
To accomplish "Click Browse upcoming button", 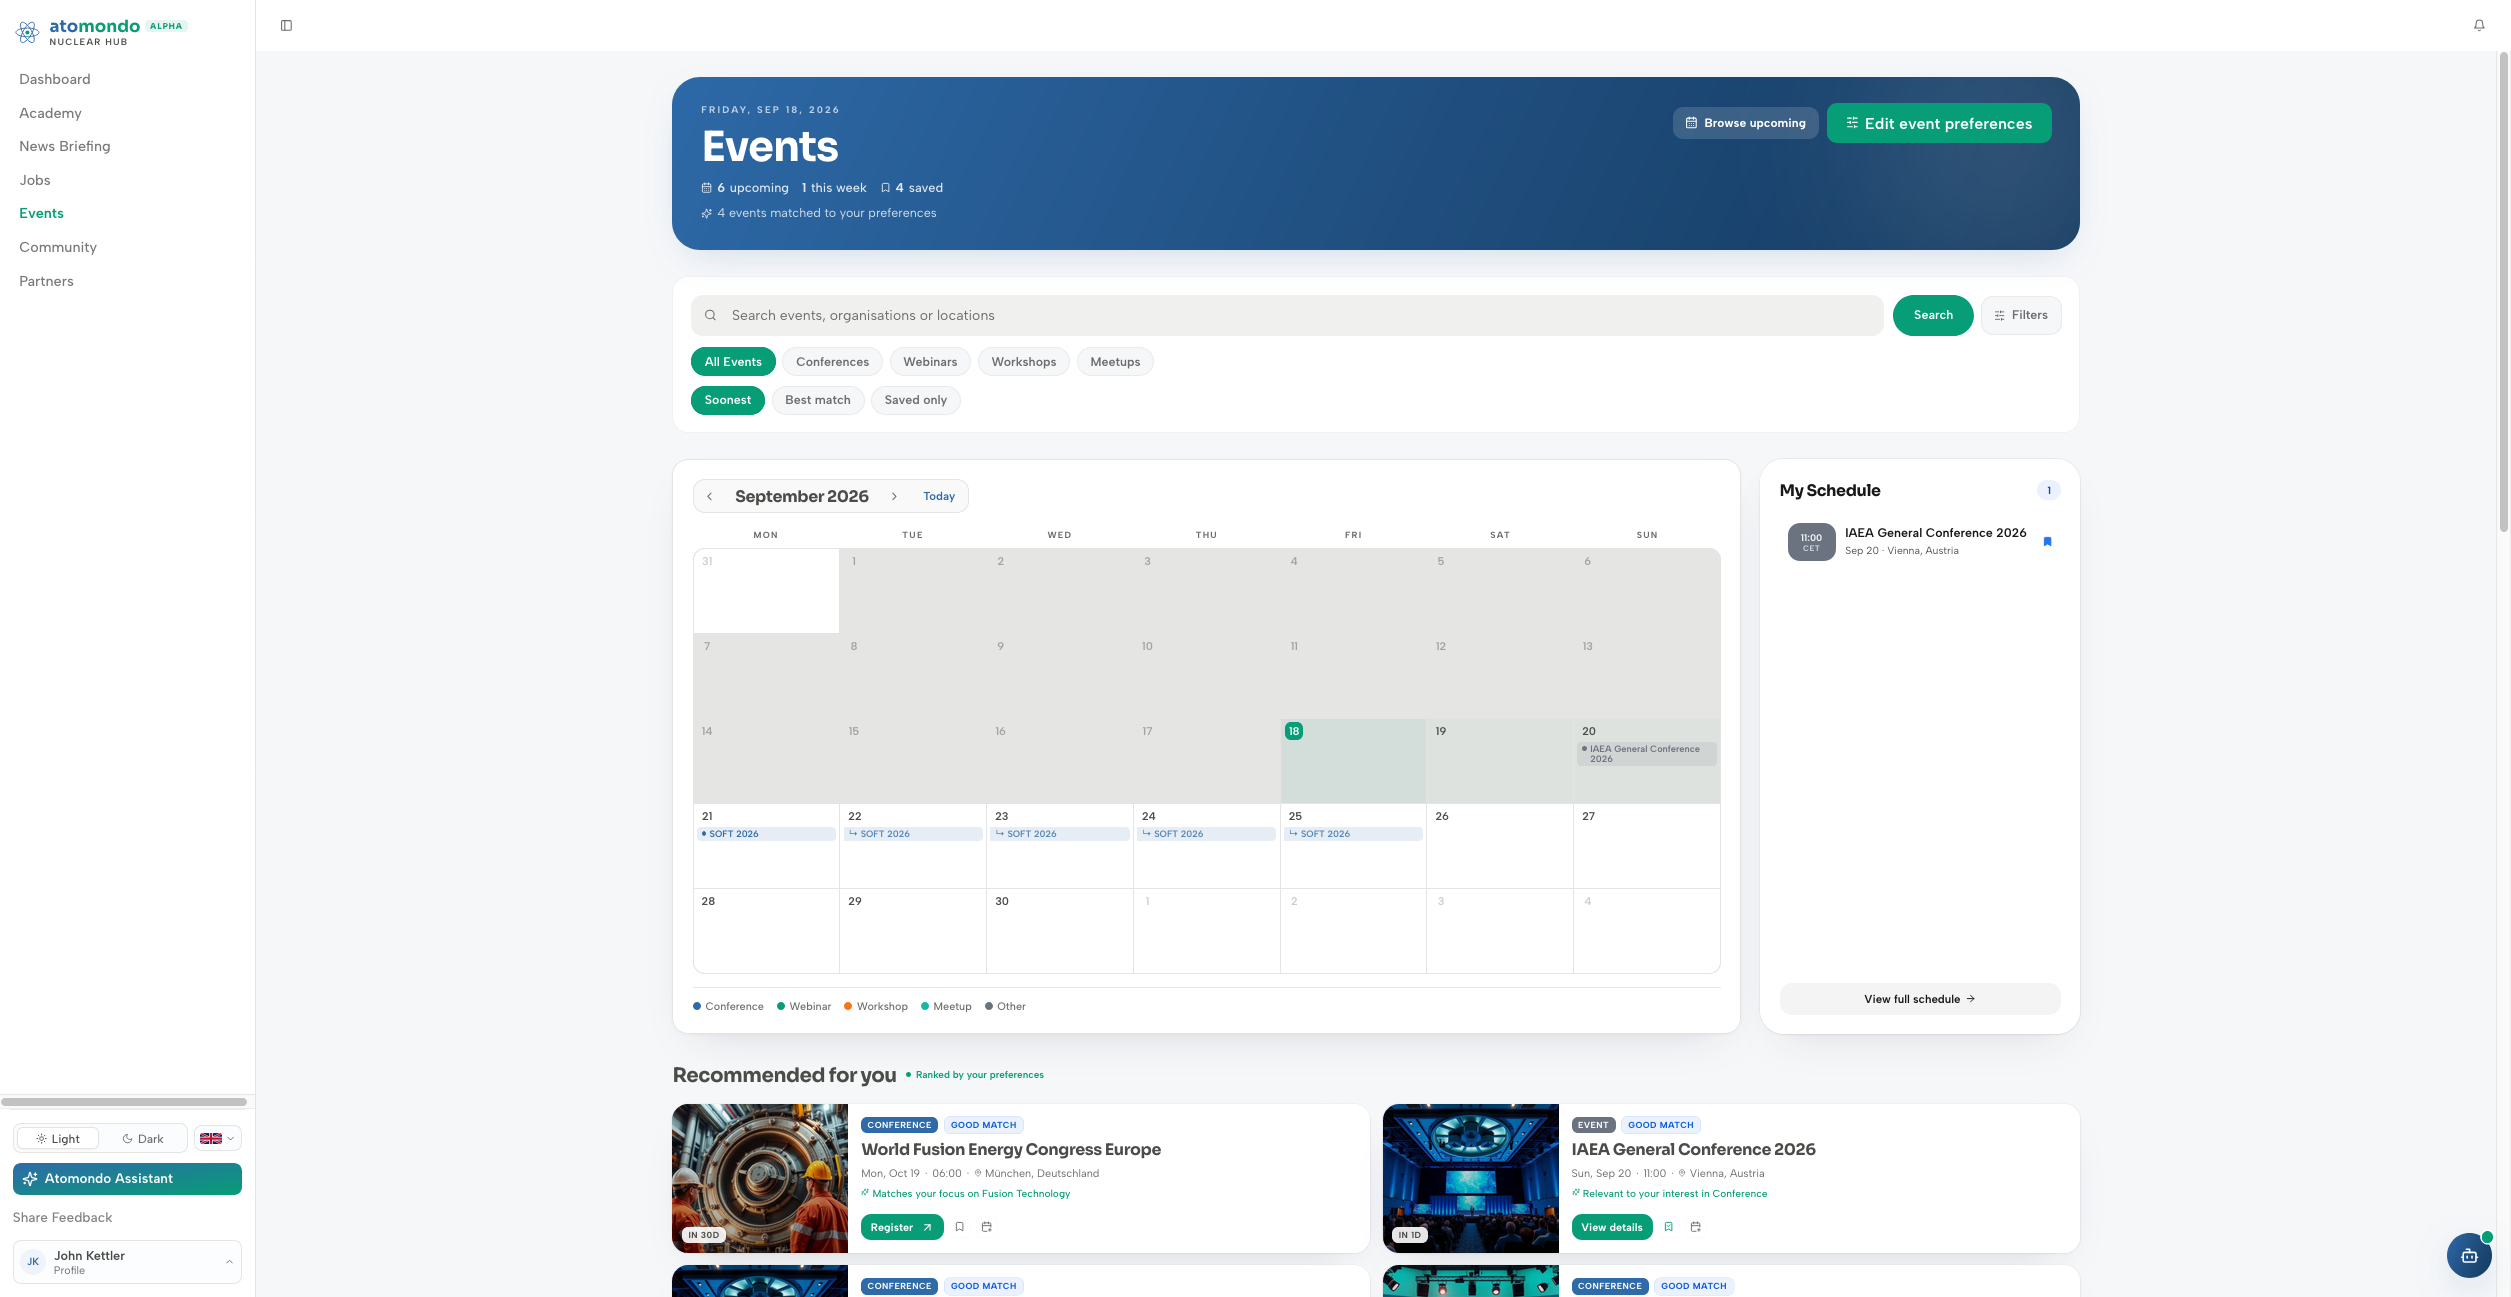I will 1745,123.
